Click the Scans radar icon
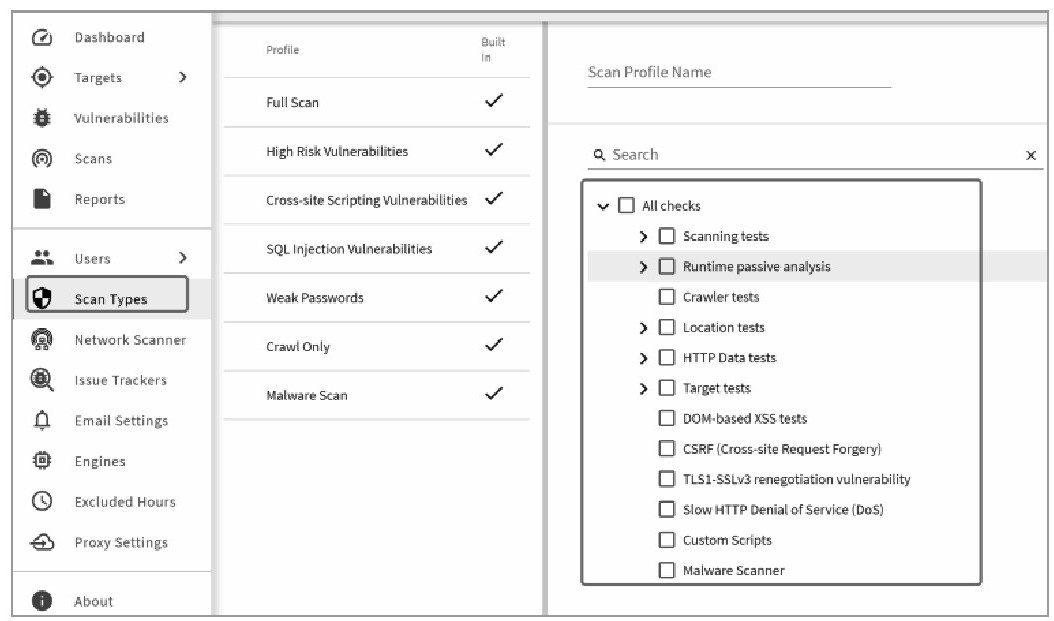The width and height of the screenshot is (1054, 621). point(42,159)
